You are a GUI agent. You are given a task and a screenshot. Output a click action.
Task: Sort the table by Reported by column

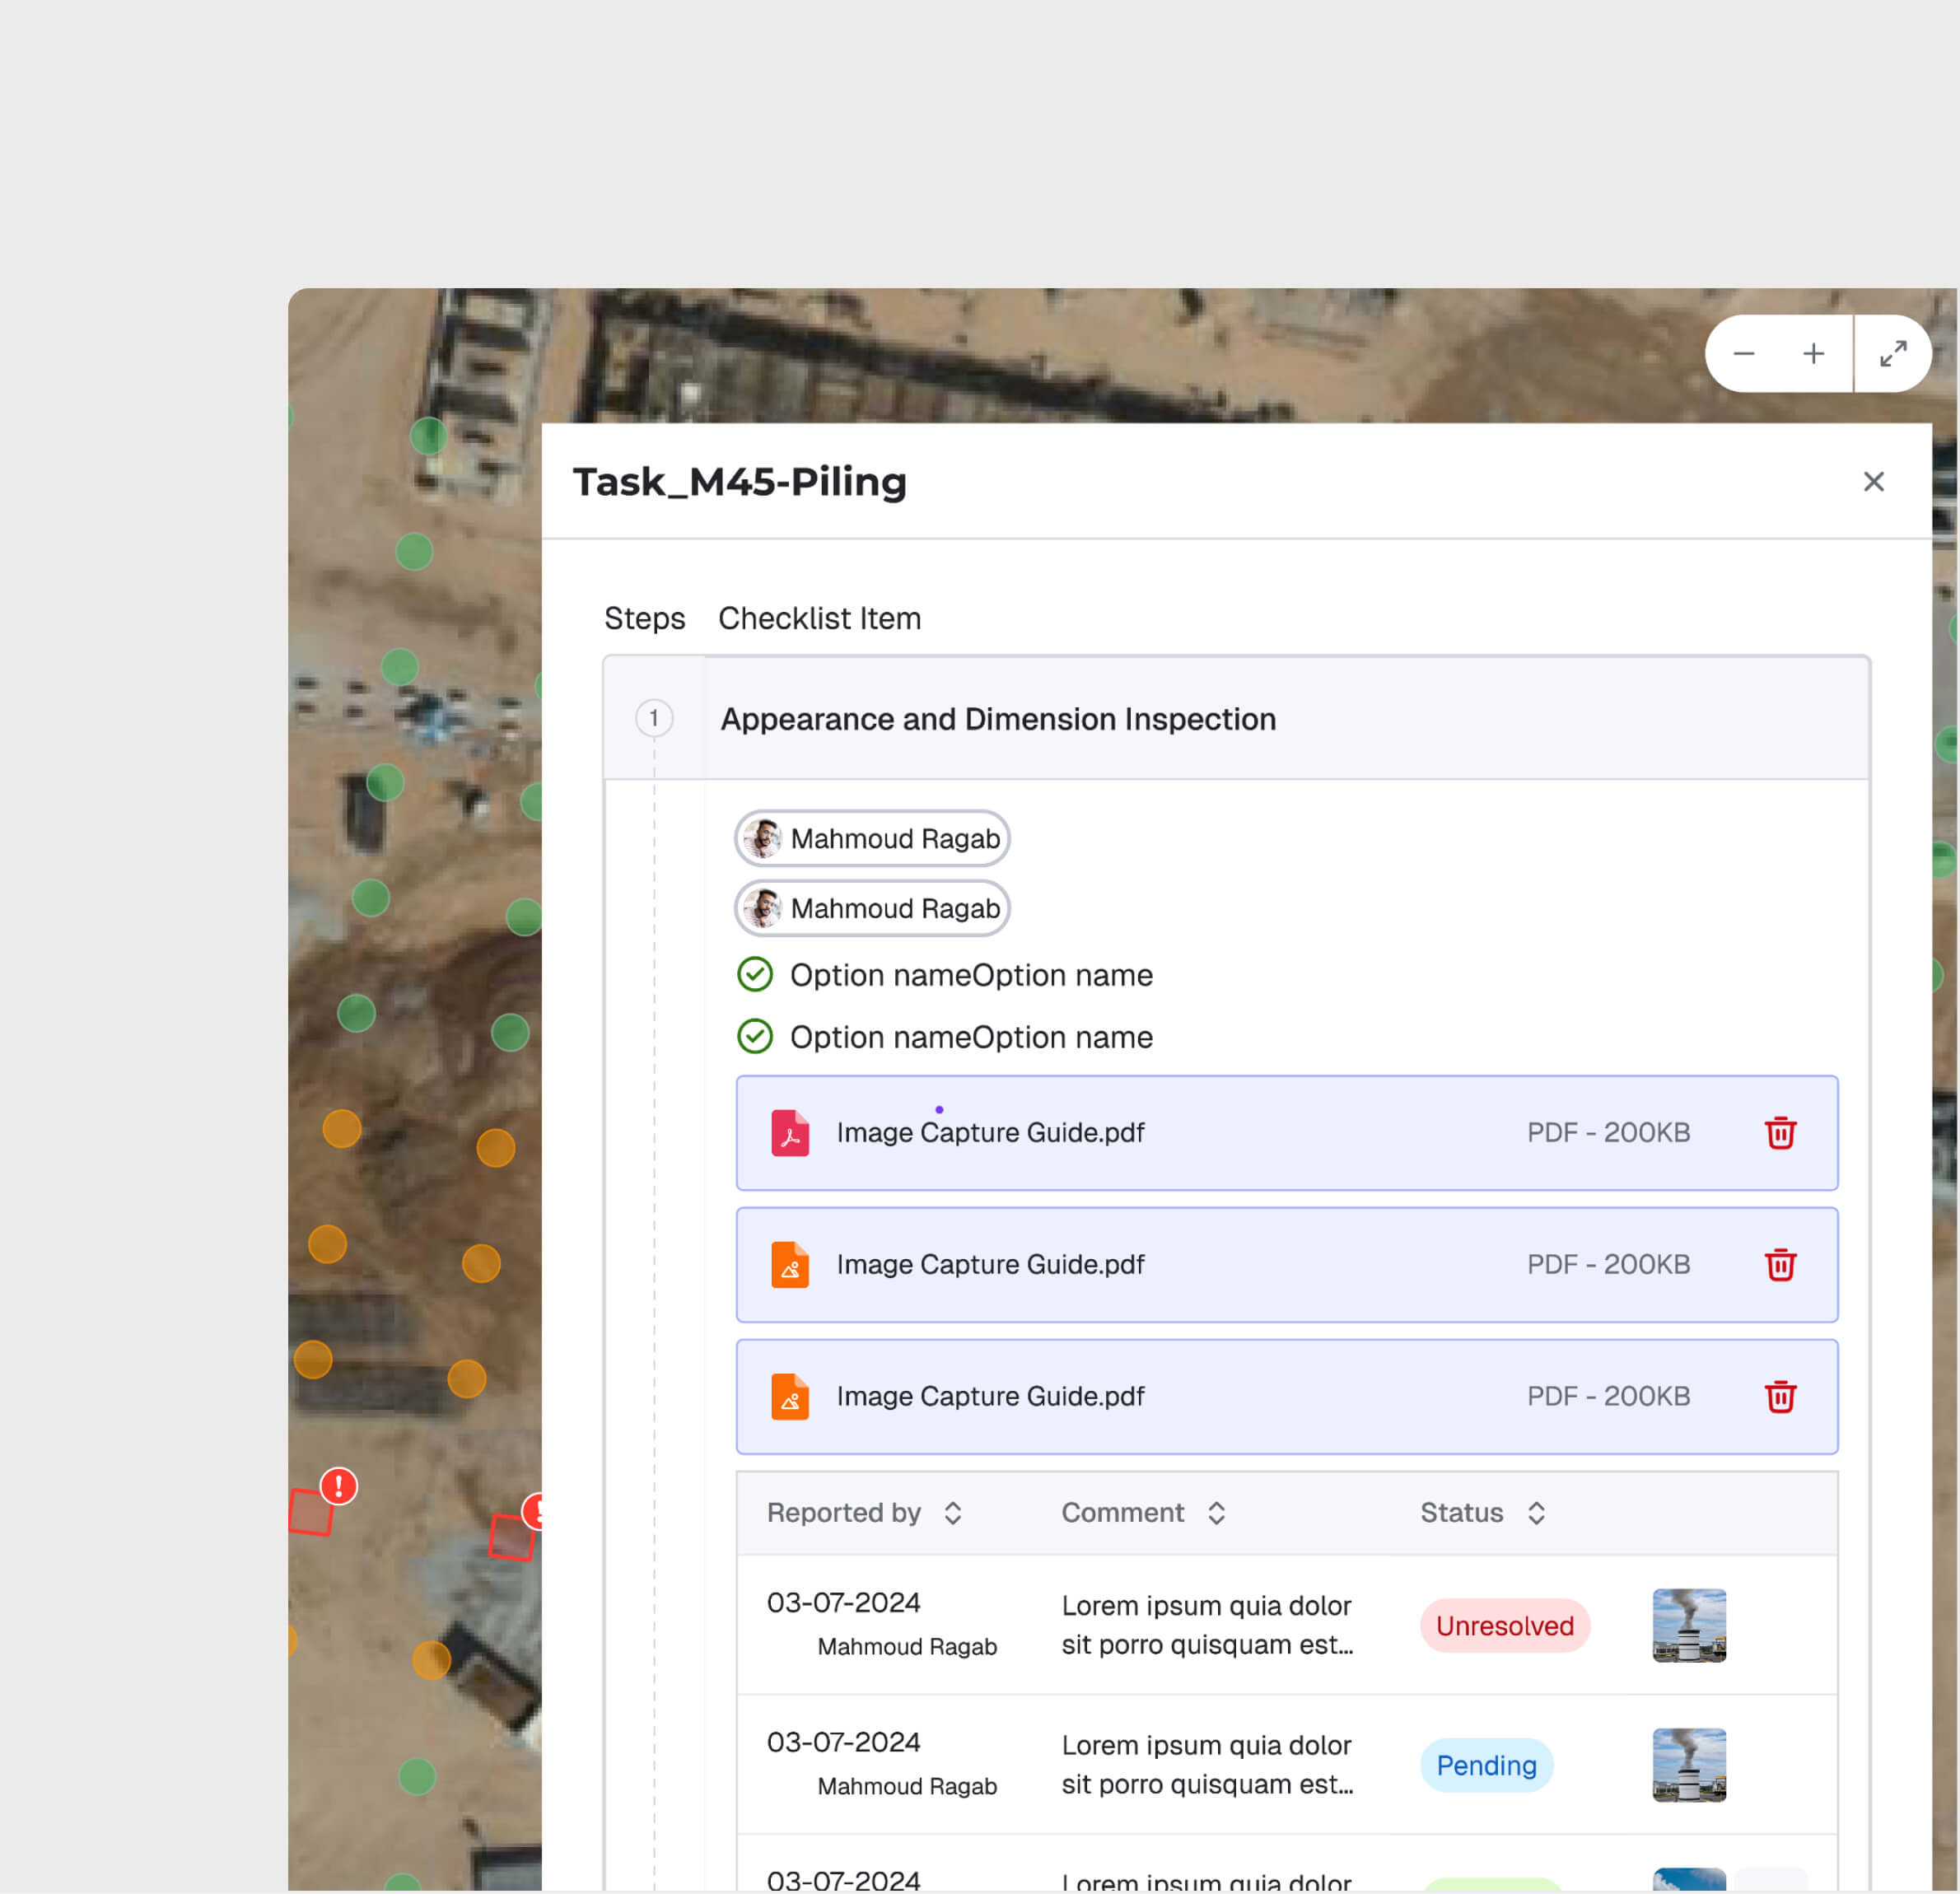coord(952,1513)
